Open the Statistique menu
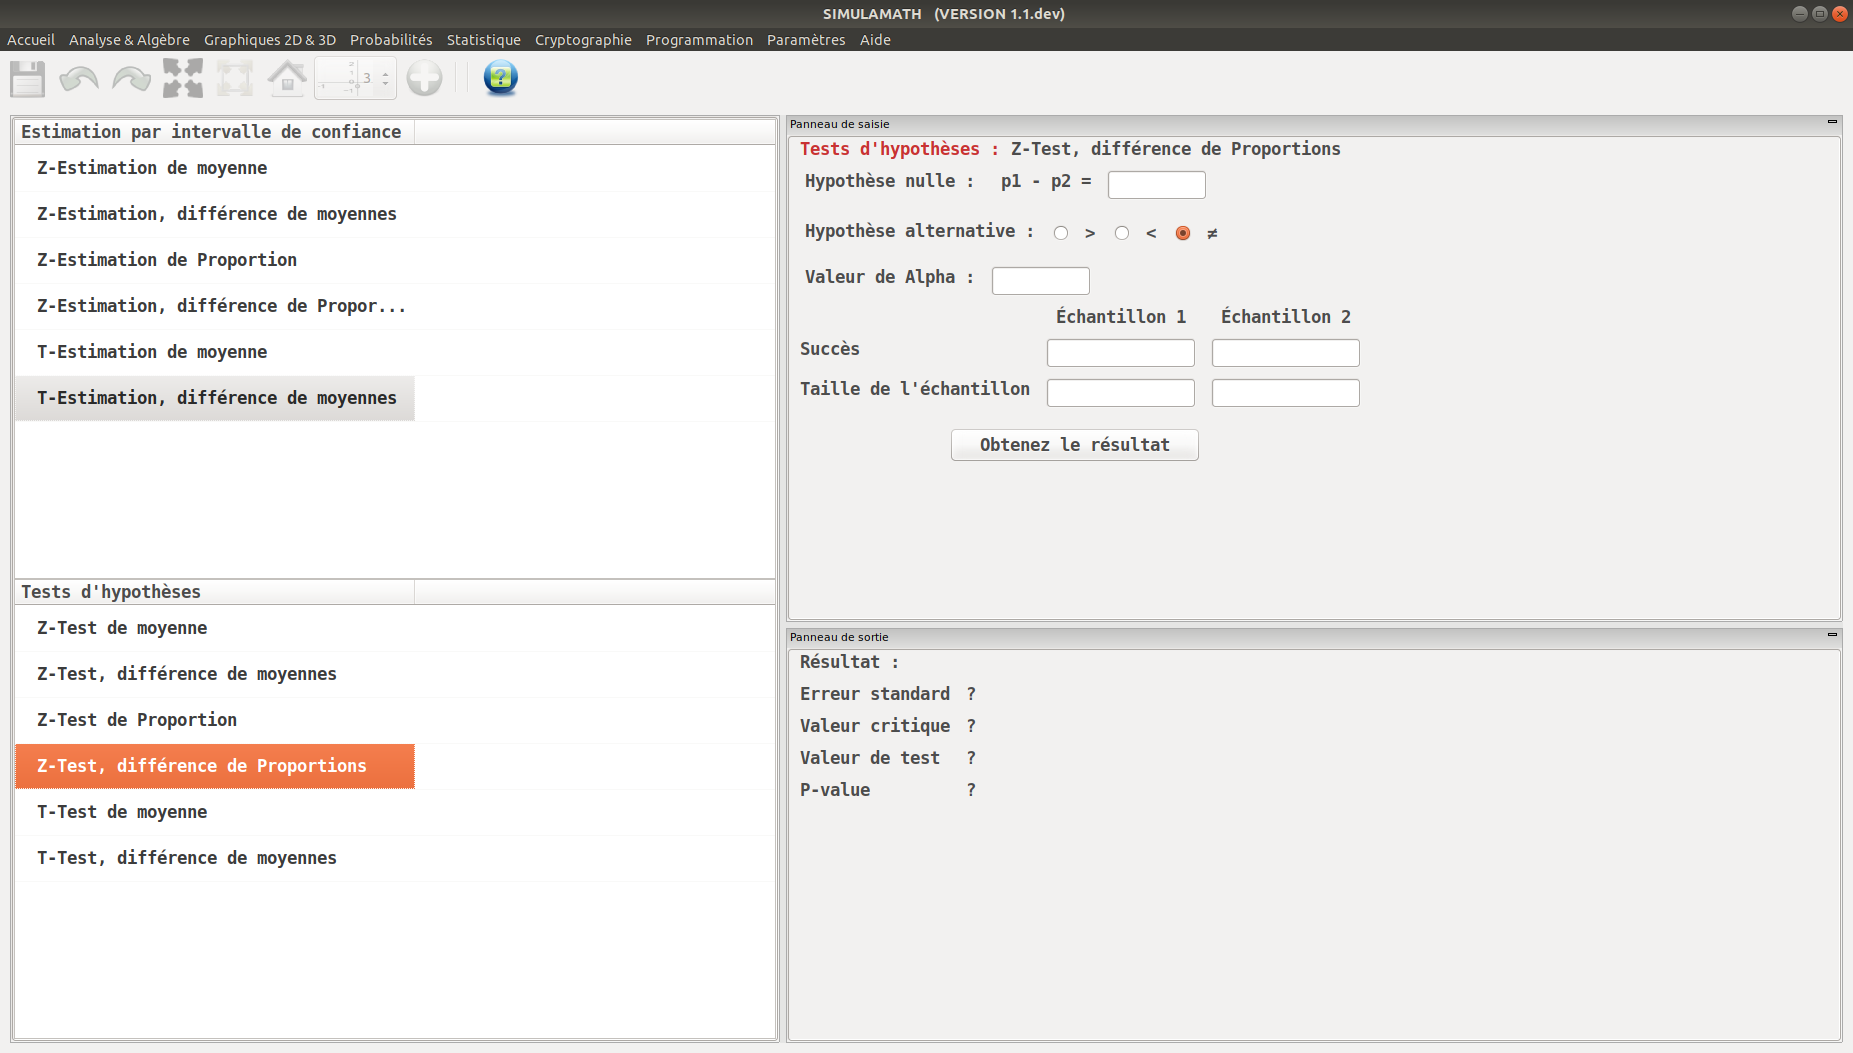The width and height of the screenshot is (1853, 1053). 484,40
